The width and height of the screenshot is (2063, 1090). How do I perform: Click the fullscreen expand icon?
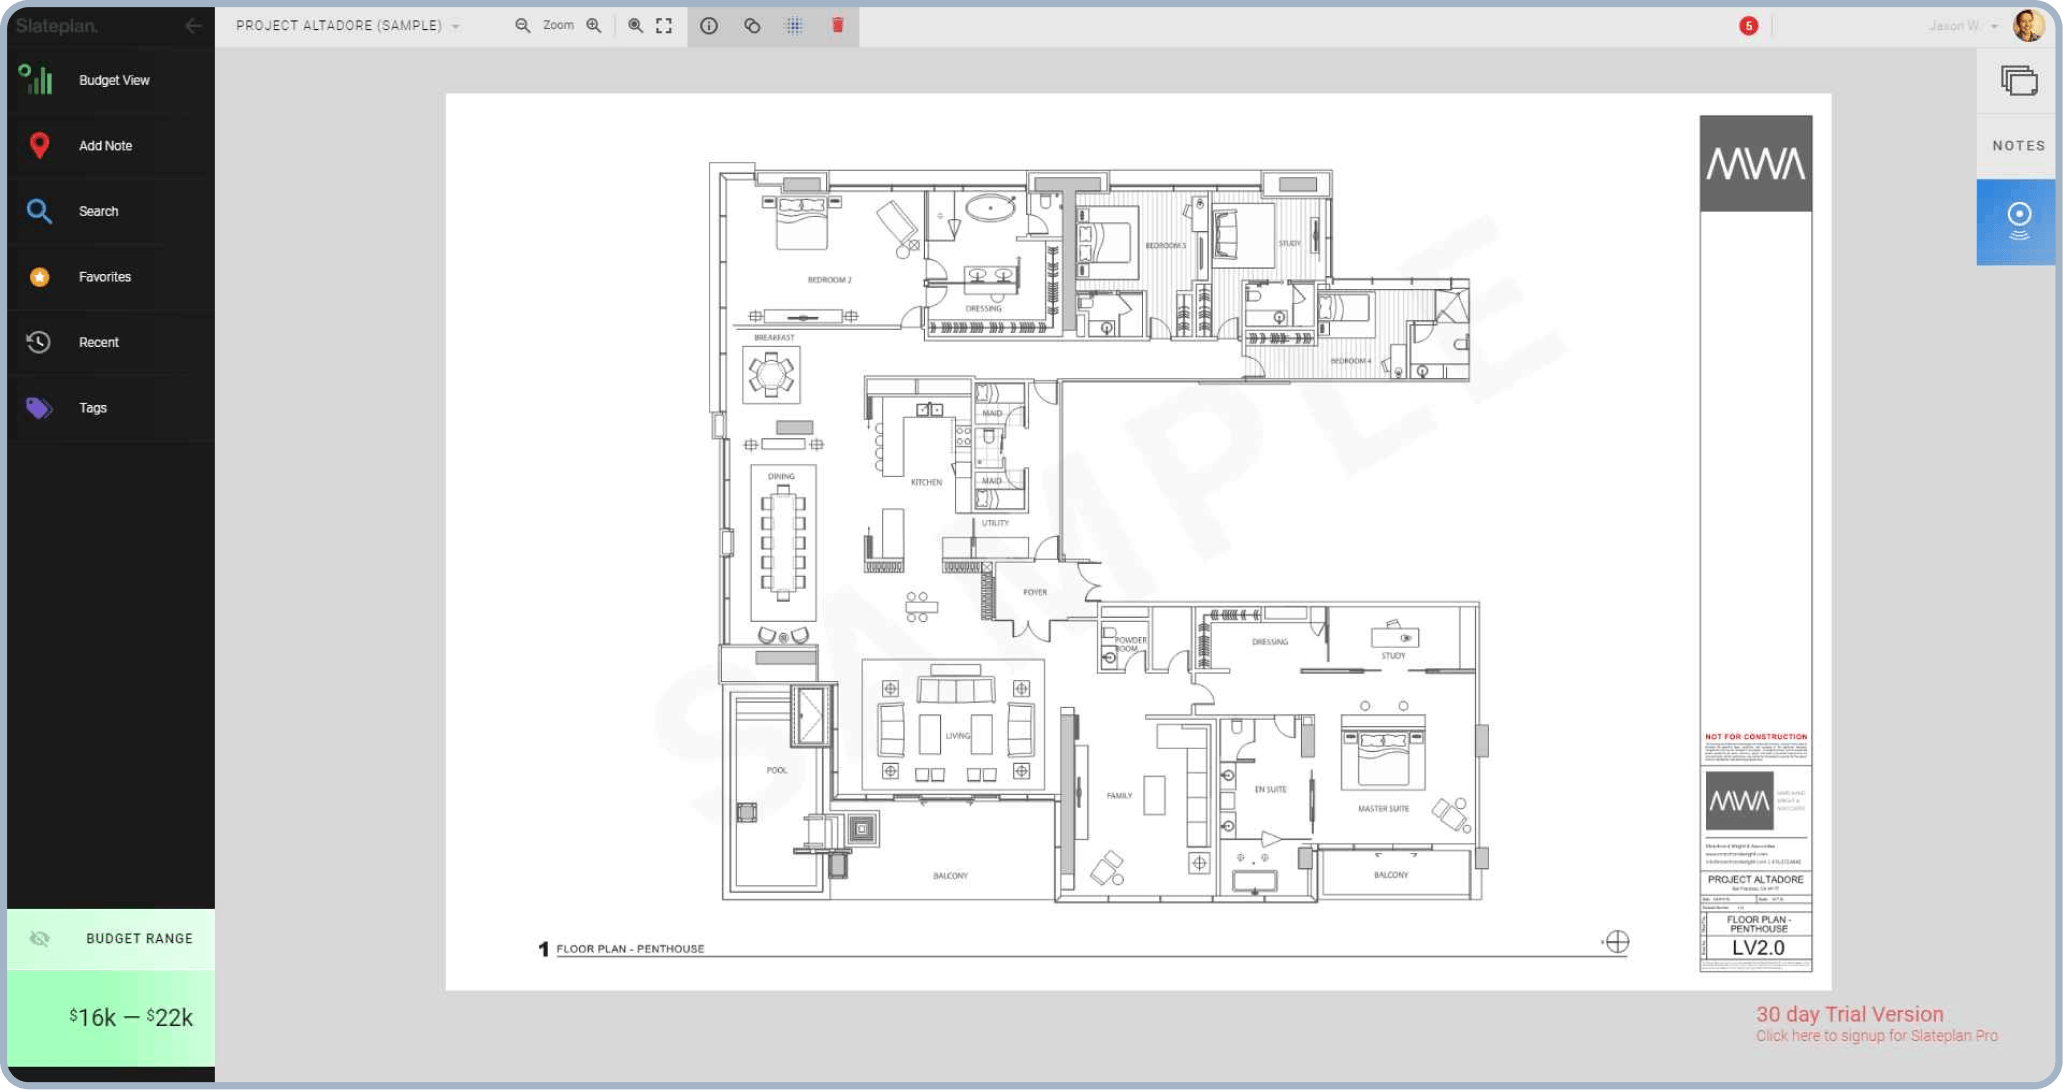[664, 26]
